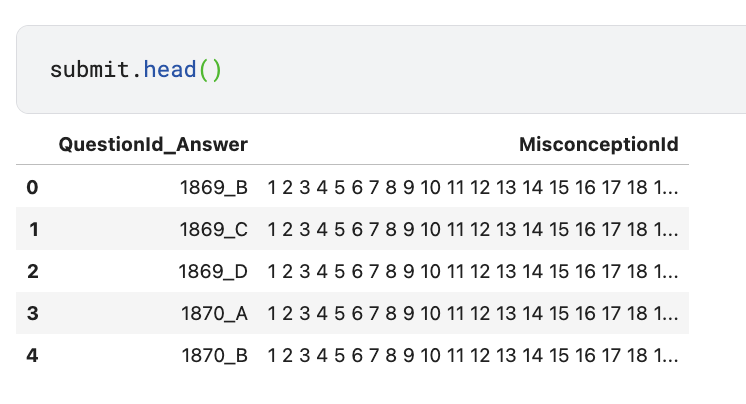Click the submit.head() code cell
746x404 pixels.
(381, 69)
